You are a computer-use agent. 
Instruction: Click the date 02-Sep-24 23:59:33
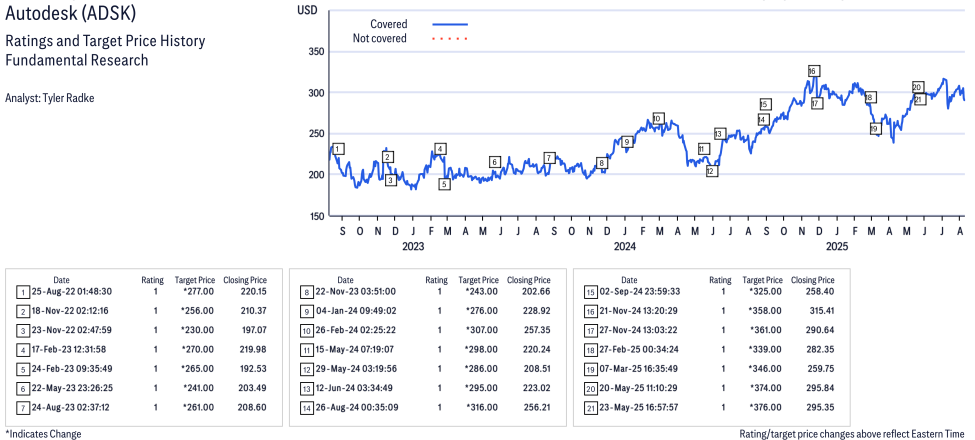pos(640,291)
